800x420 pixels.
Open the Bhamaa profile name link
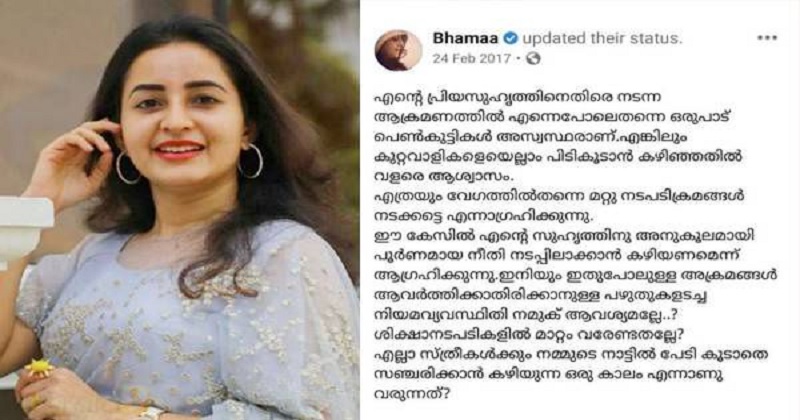465,38
